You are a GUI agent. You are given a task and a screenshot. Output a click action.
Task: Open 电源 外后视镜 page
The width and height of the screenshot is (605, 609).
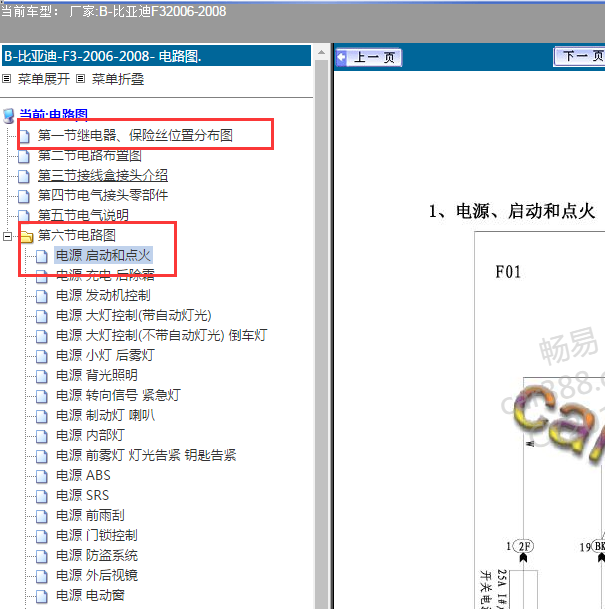coord(97,576)
